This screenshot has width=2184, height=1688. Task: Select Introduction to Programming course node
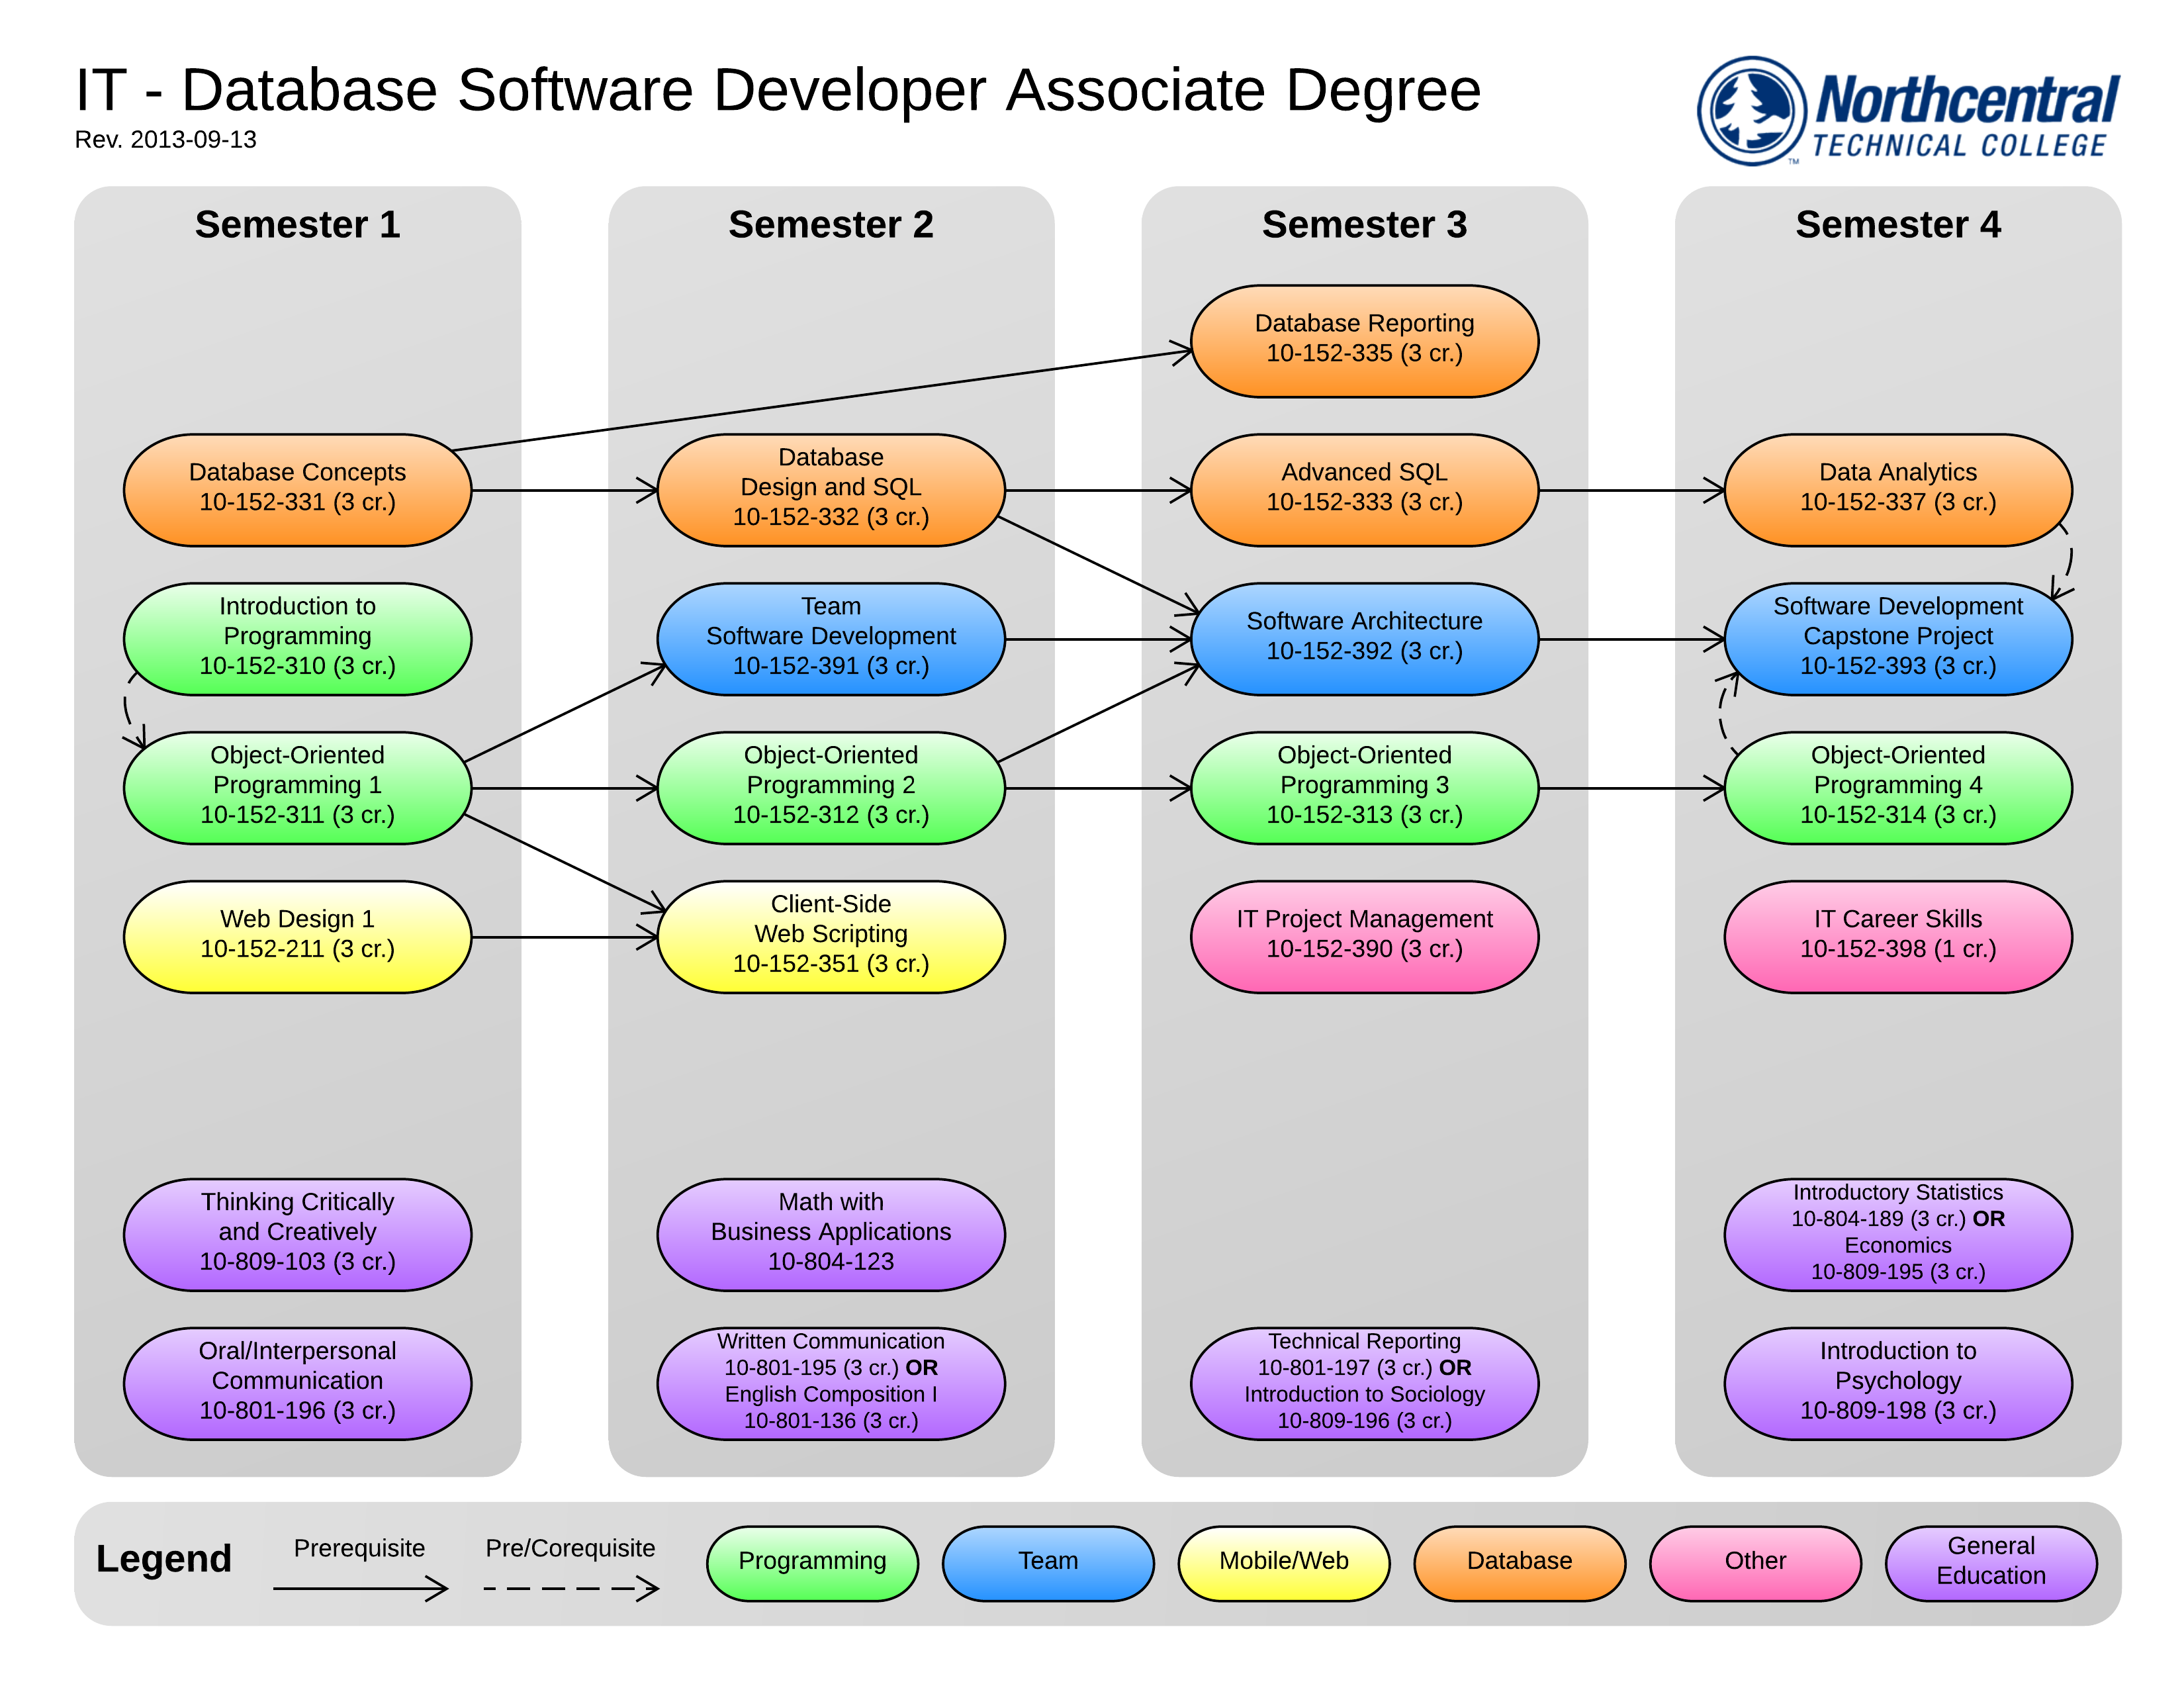297,638
